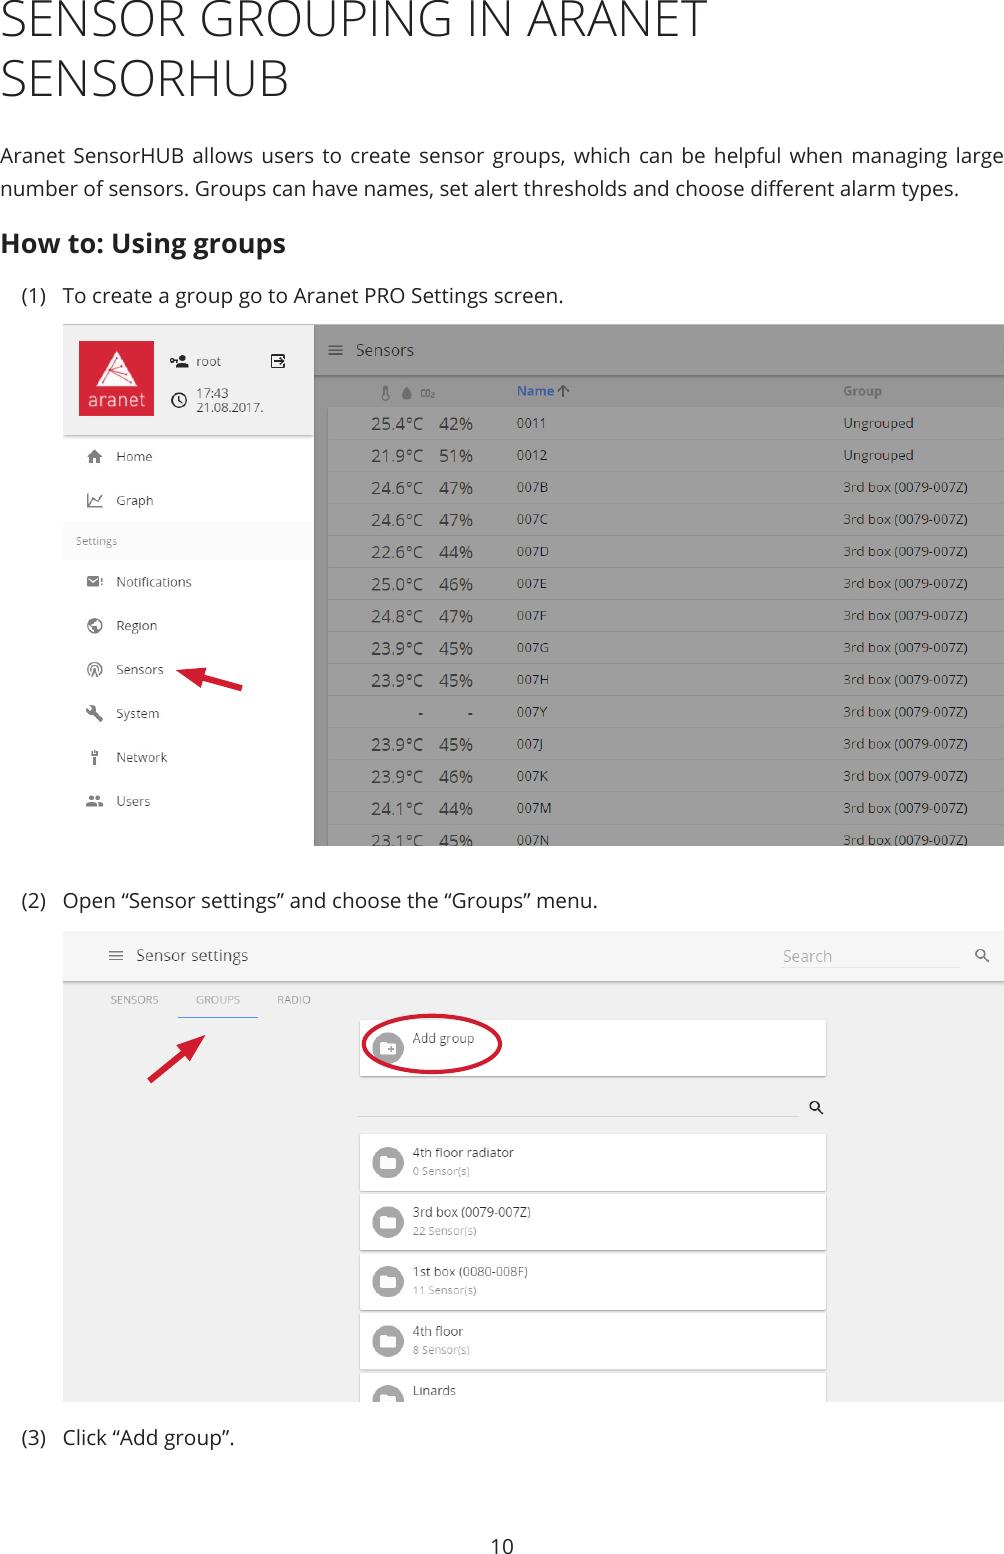
Task: Click folder icon of 3rd box (0079-007Z)
Action: [x=388, y=1221]
